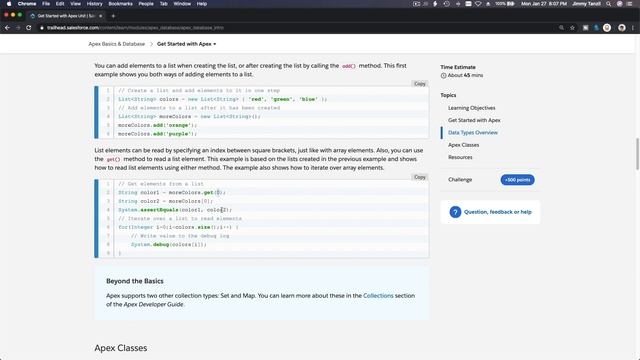The width and height of the screenshot is (640, 360).
Task: Close the Get Started with Apex tab
Action: click(x=100, y=16)
